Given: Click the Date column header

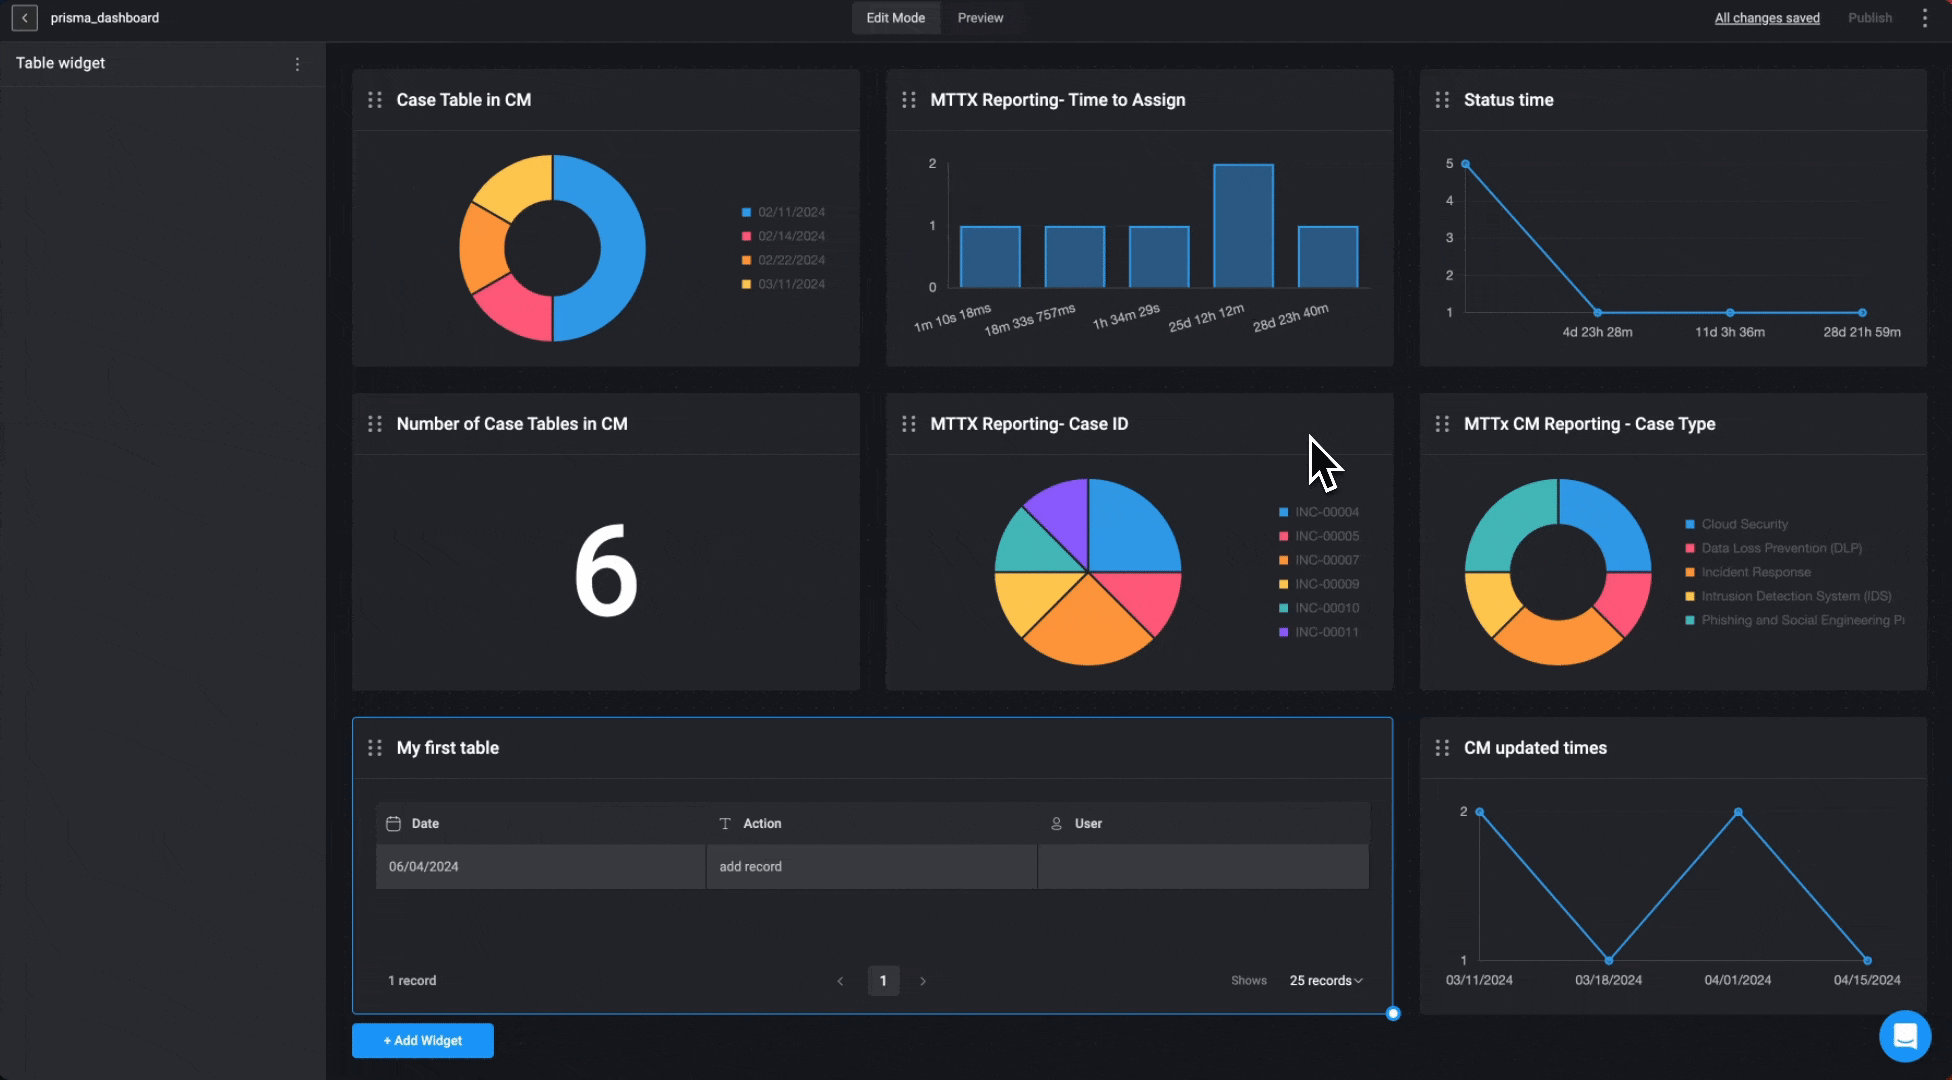Looking at the screenshot, I should click(x=425, y=824).
